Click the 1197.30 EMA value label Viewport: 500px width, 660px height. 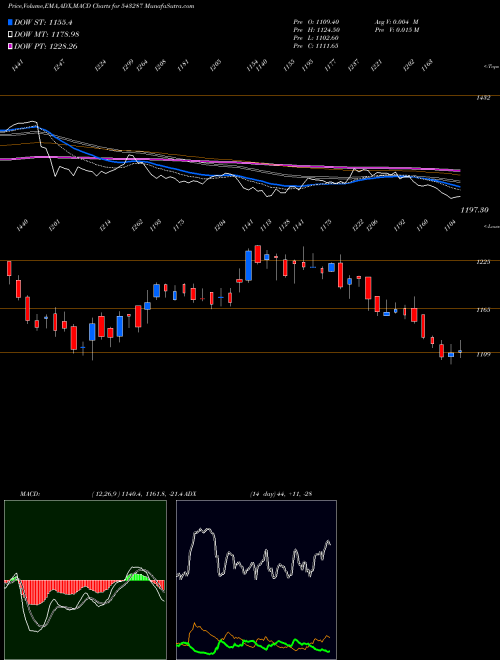click(474, 210)
